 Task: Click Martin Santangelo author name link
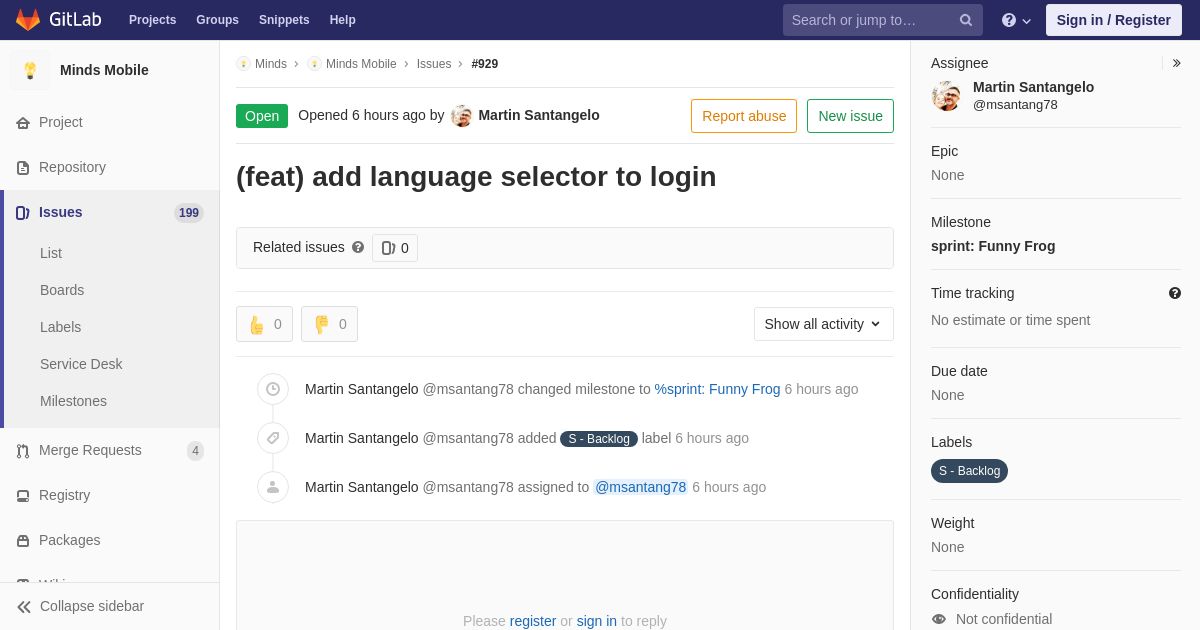tap(539, 115)
